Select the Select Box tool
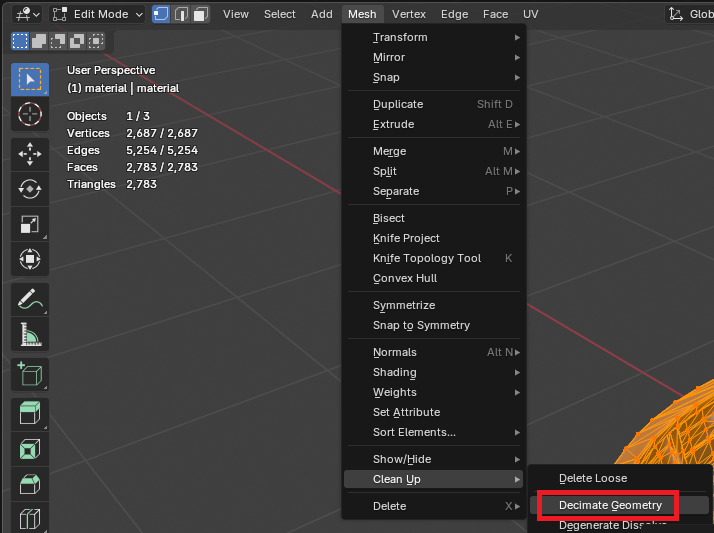Viewport: 714px width, 533px height. coord(30,80)
